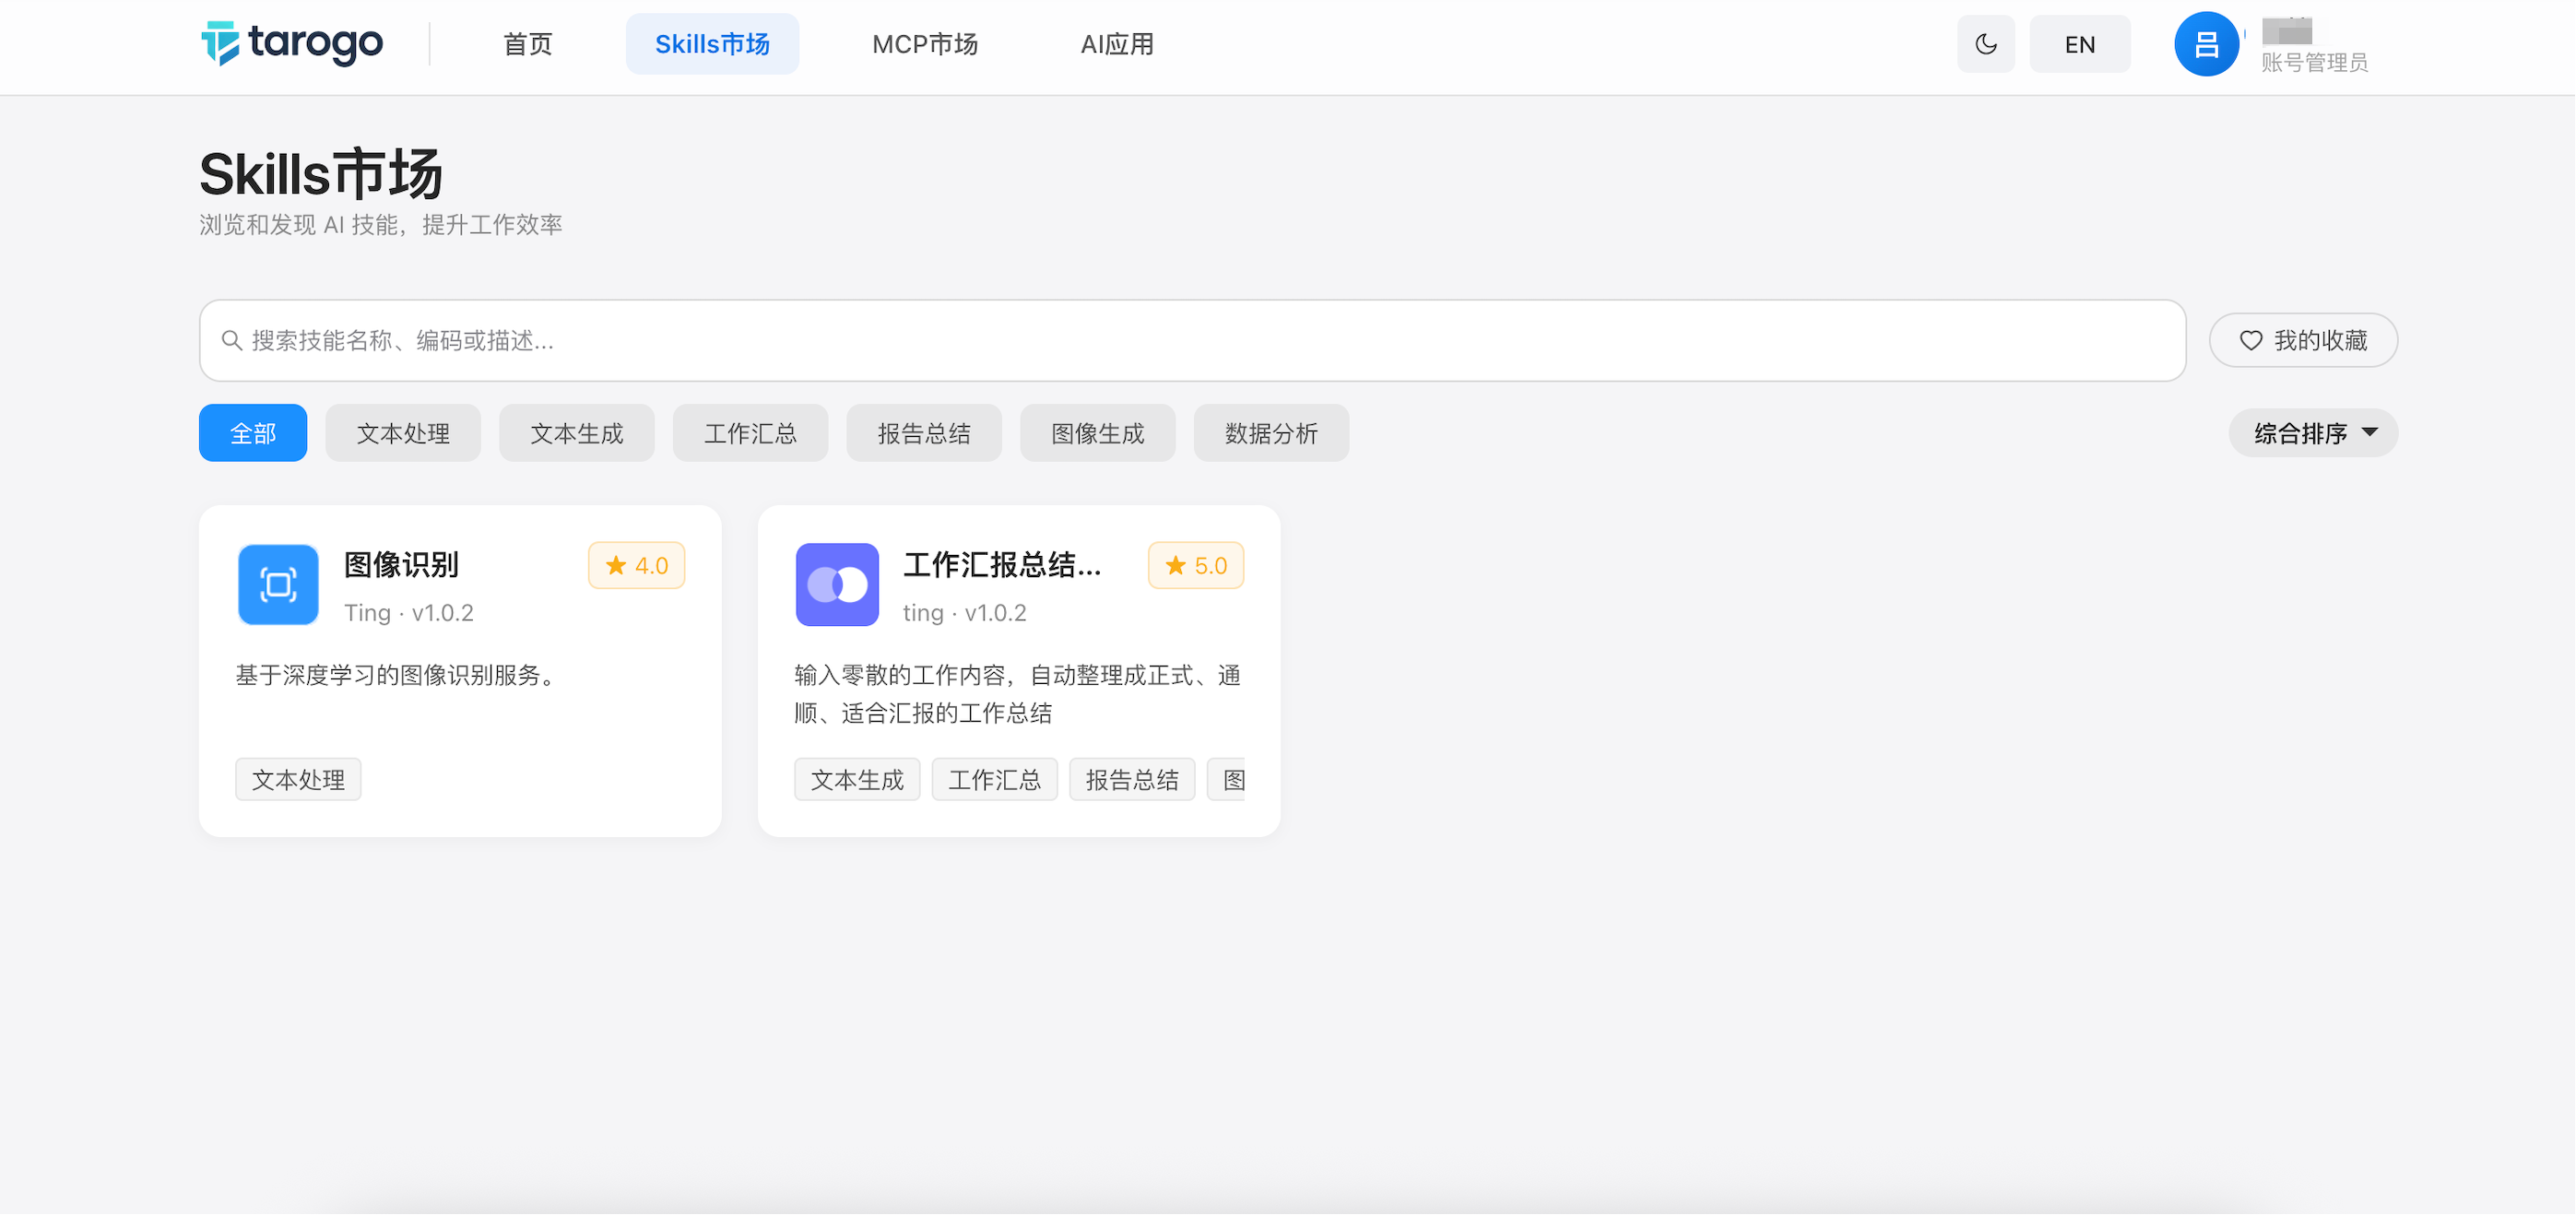The width and height of the screenshot is (2576, 1215).
Task: Click 工作汇总 tag on 工作汇报 card
Action: point(994,779)
